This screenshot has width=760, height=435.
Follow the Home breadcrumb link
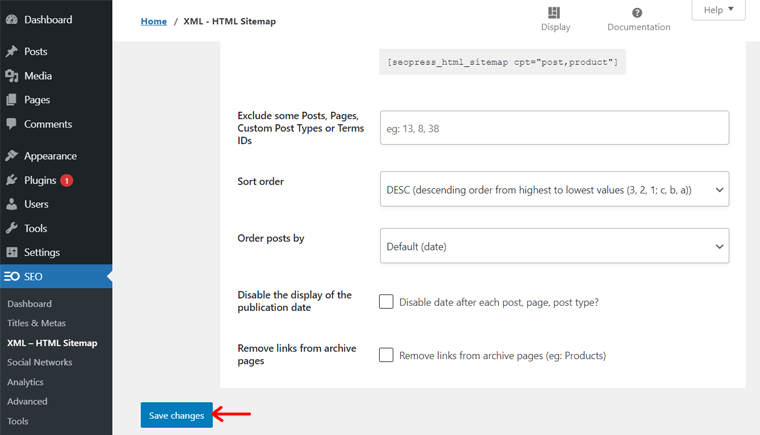(154, 21)
